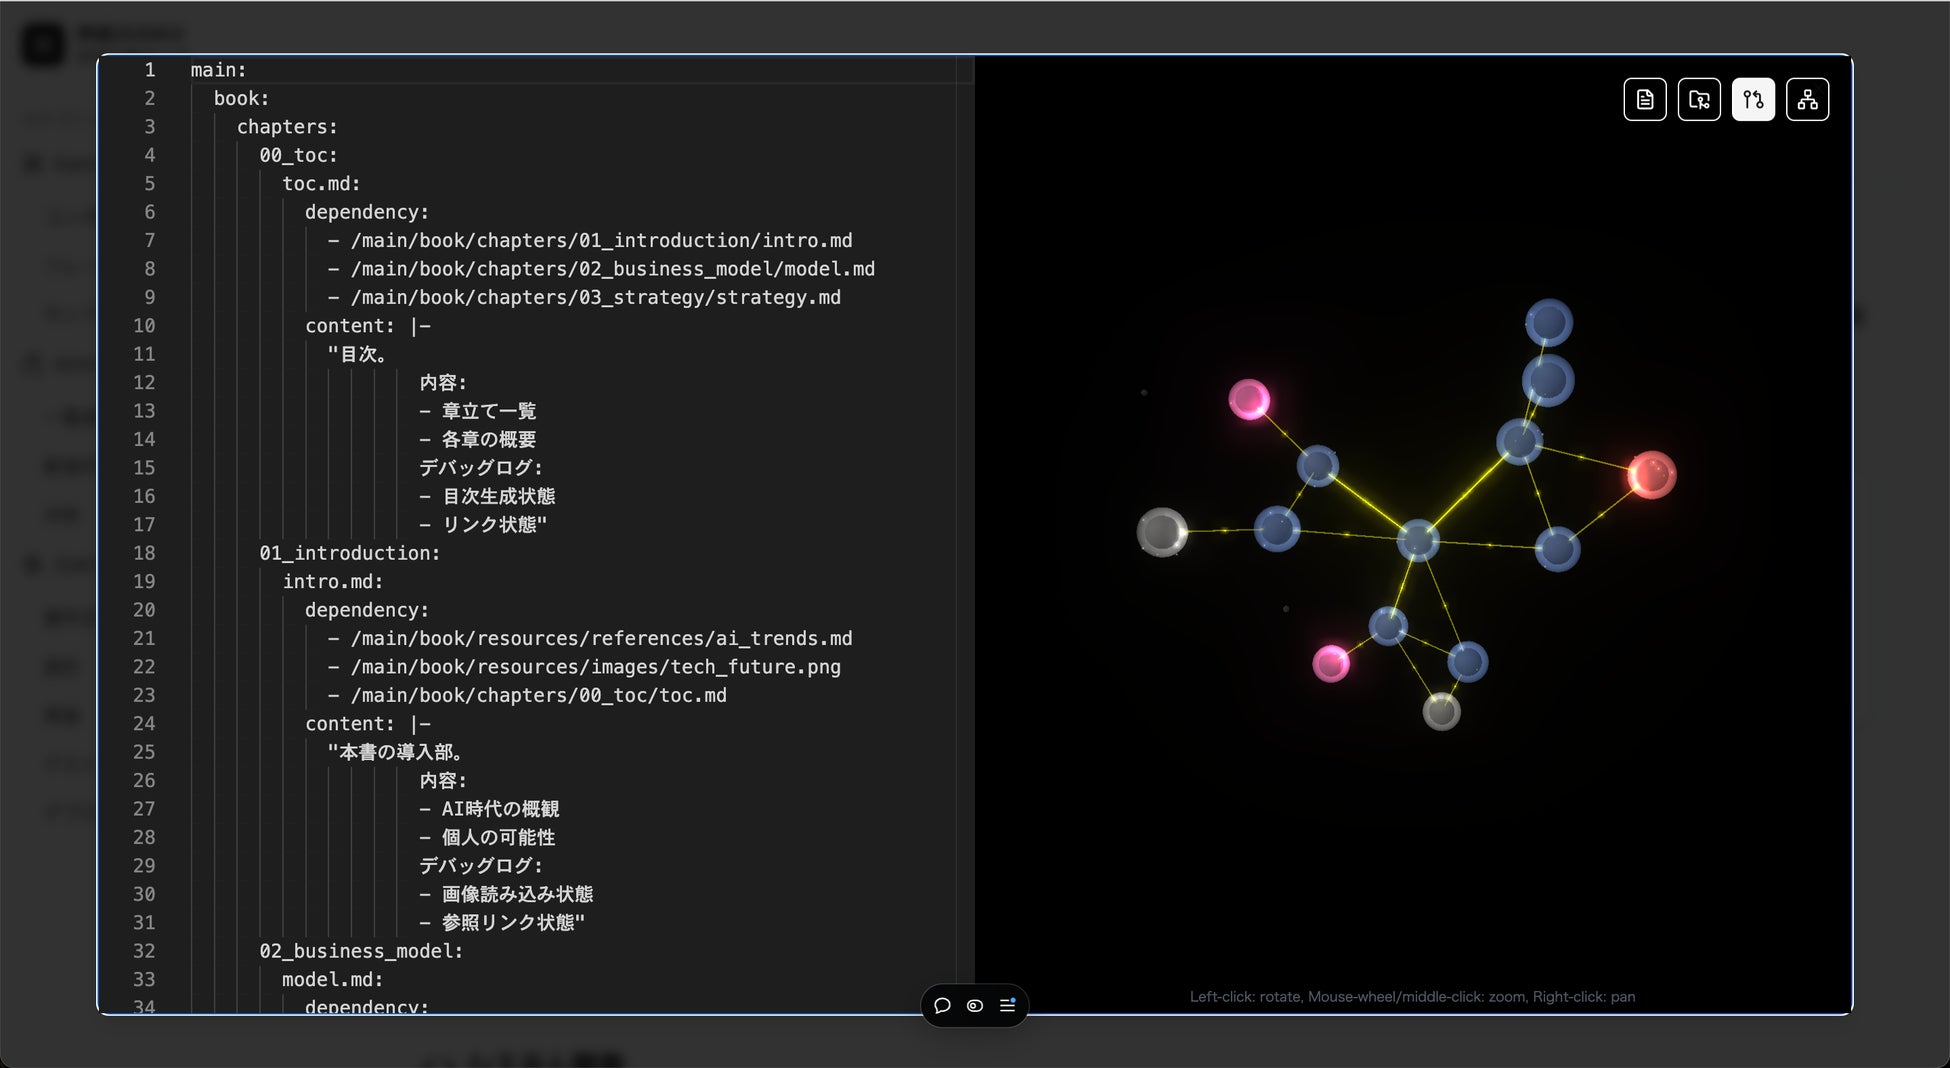Click the '各章の概要' list entry
This screenshot has height=1068, width=1950.
click(x=489, y=440)
